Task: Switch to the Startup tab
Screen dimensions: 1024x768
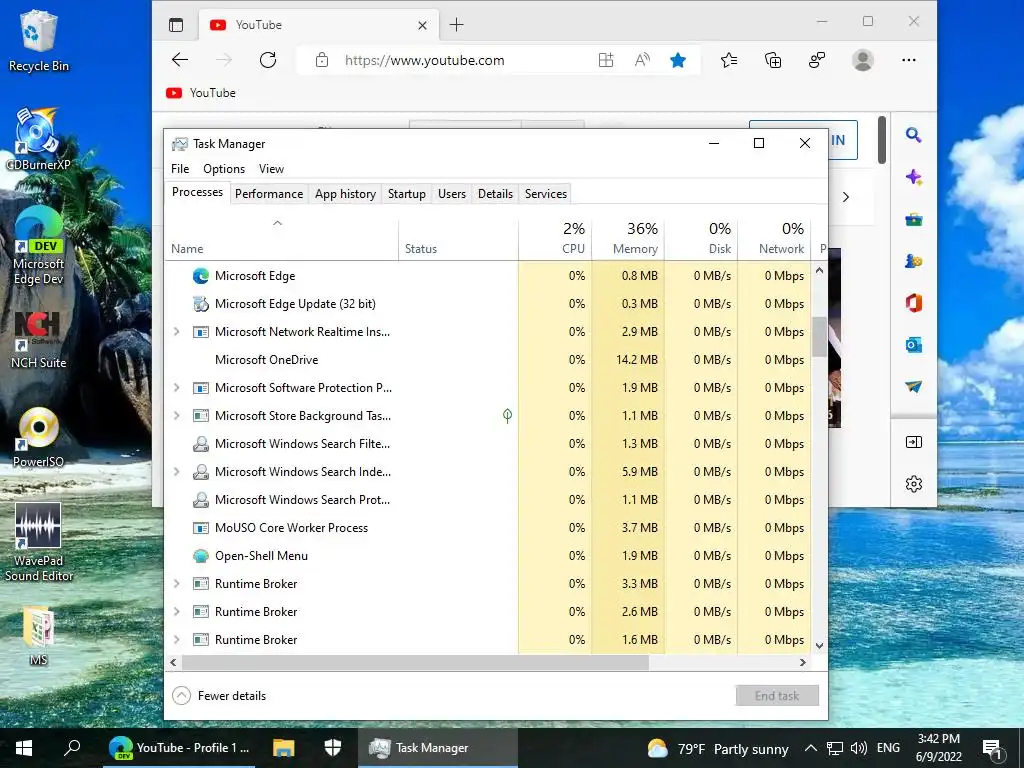Action: pyautogui.click(x=406, y=194)
